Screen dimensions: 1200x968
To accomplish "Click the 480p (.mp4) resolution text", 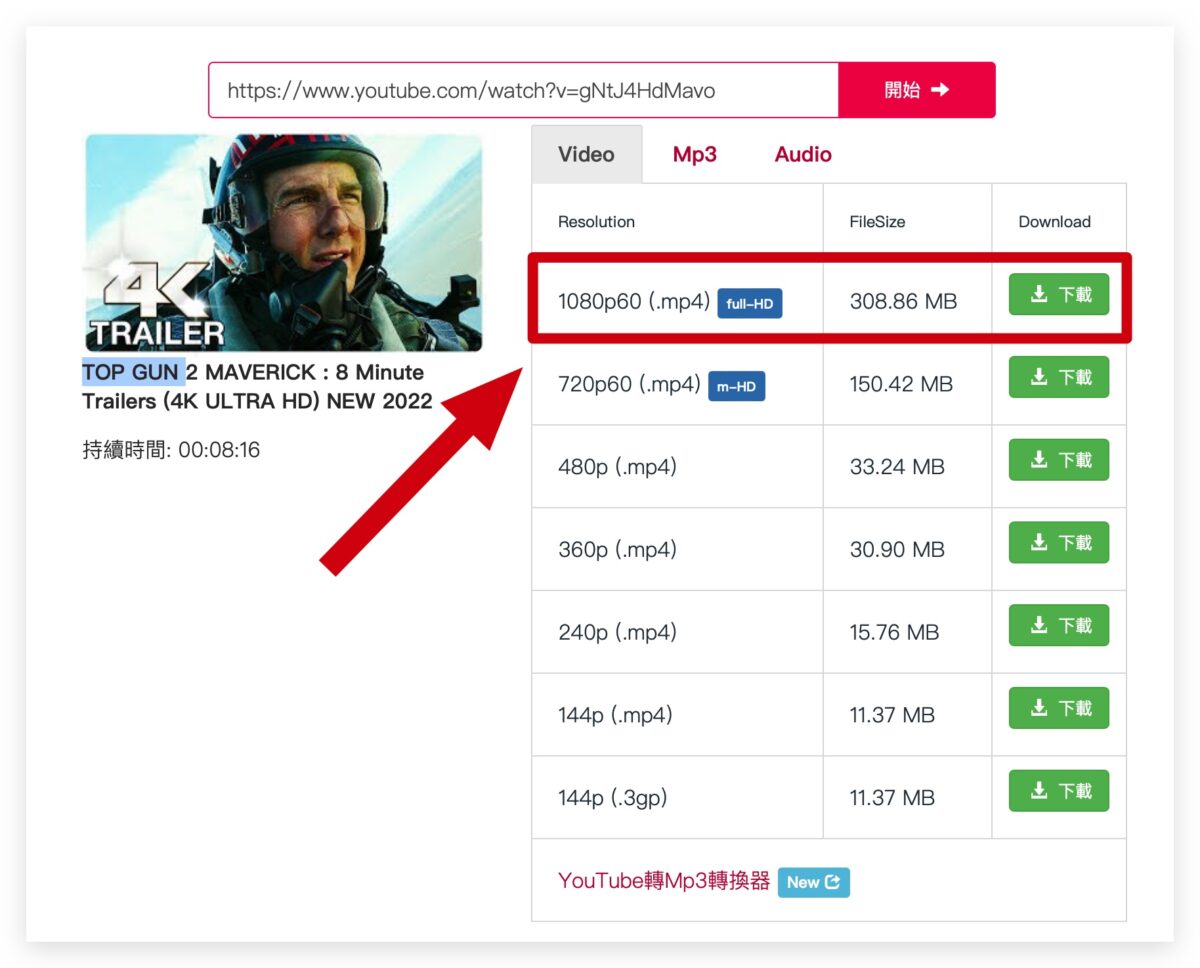I will click(x=617, y=467).
